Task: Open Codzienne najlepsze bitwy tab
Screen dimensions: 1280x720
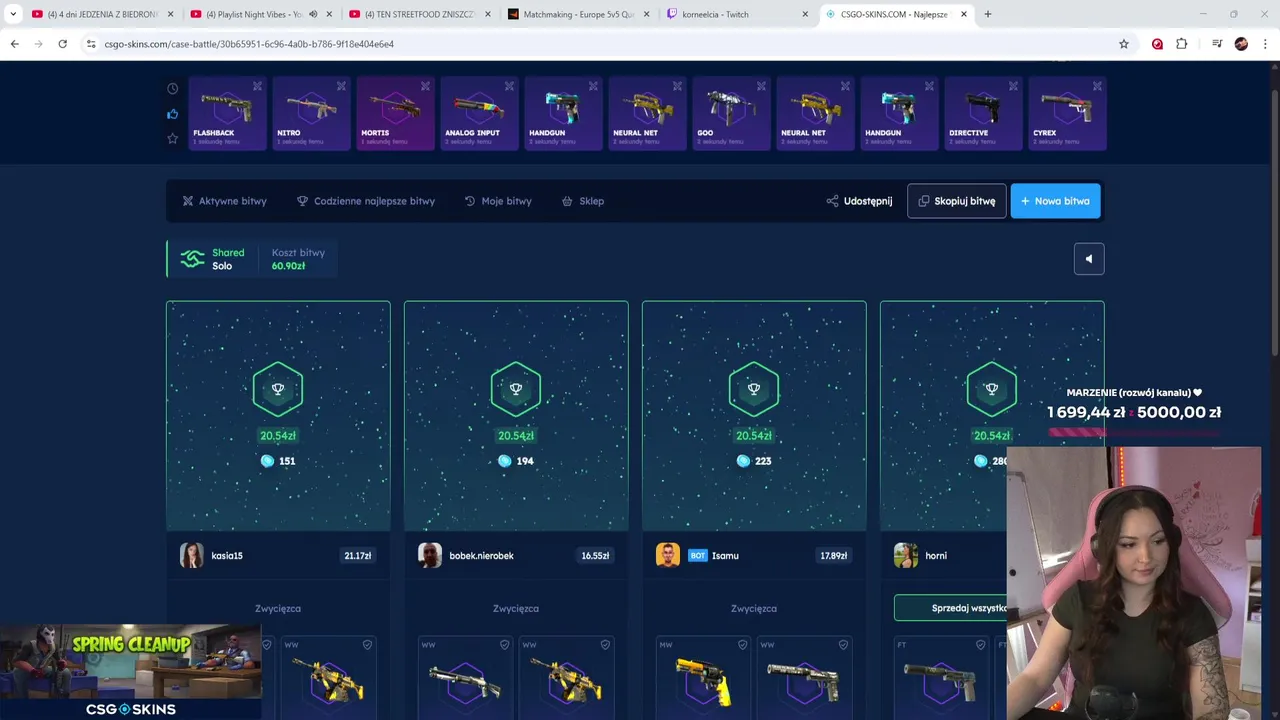Action: click(x=365, y=201)
